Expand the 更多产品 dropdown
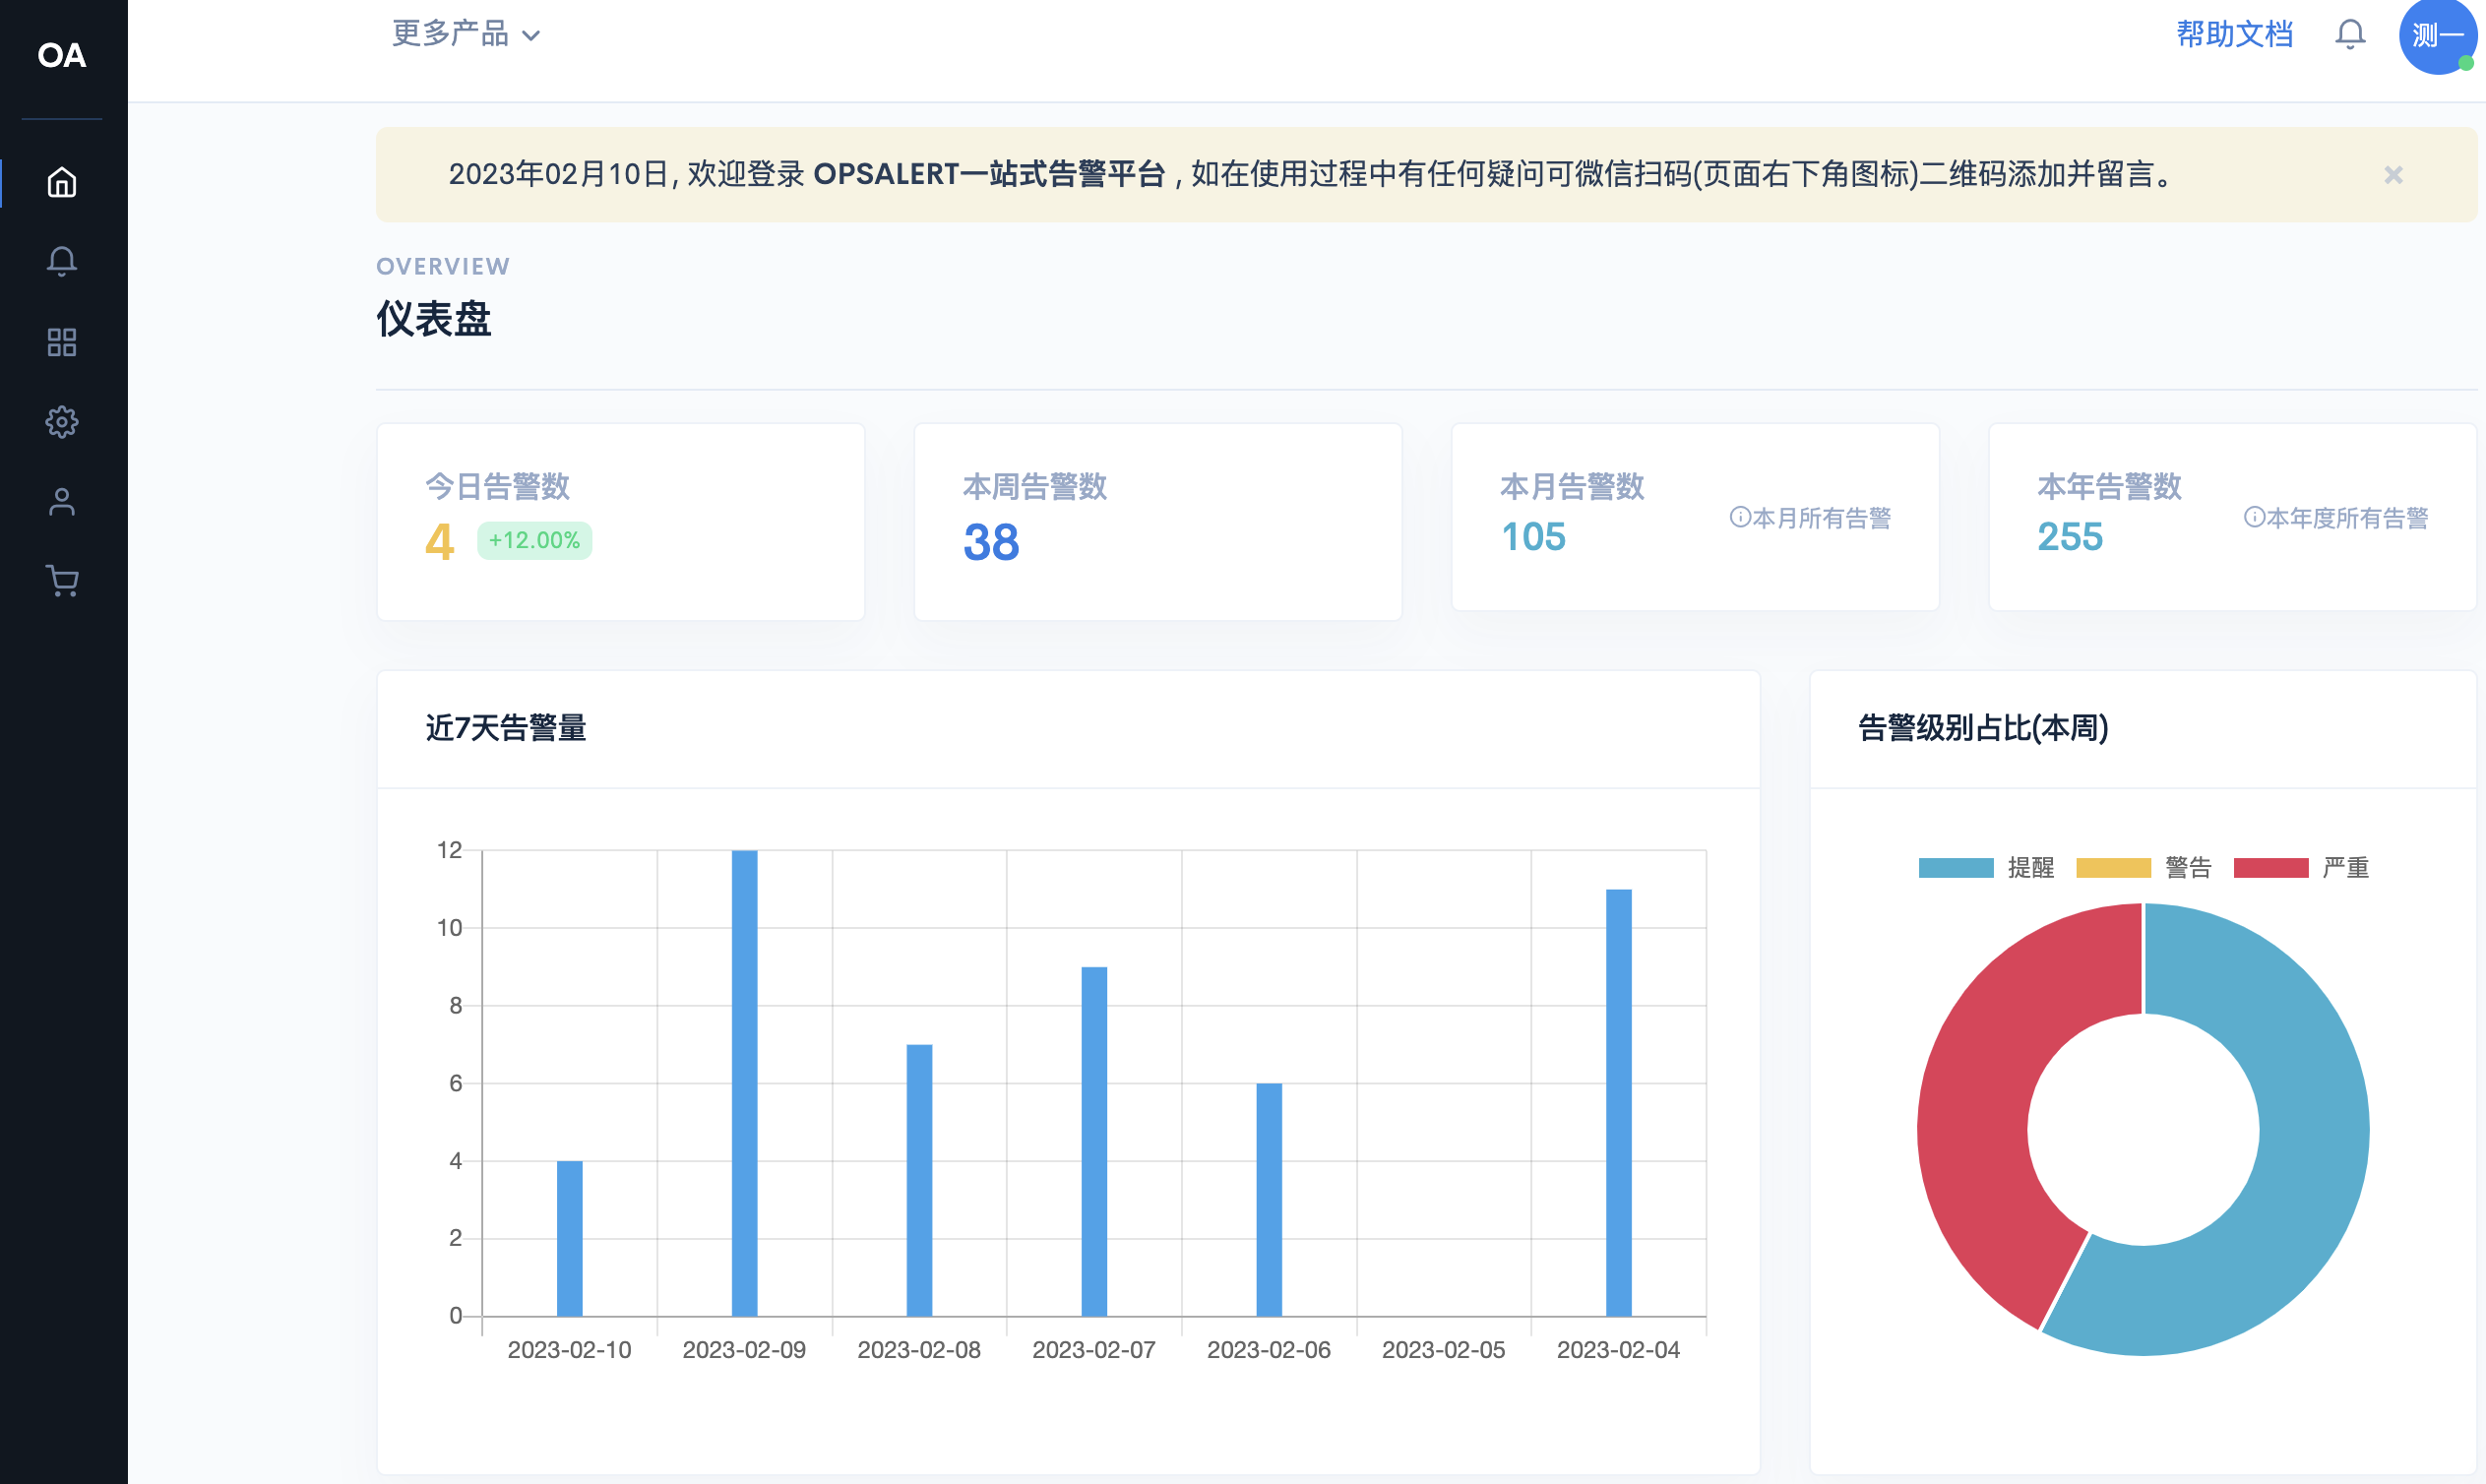 tap(466, 34)
